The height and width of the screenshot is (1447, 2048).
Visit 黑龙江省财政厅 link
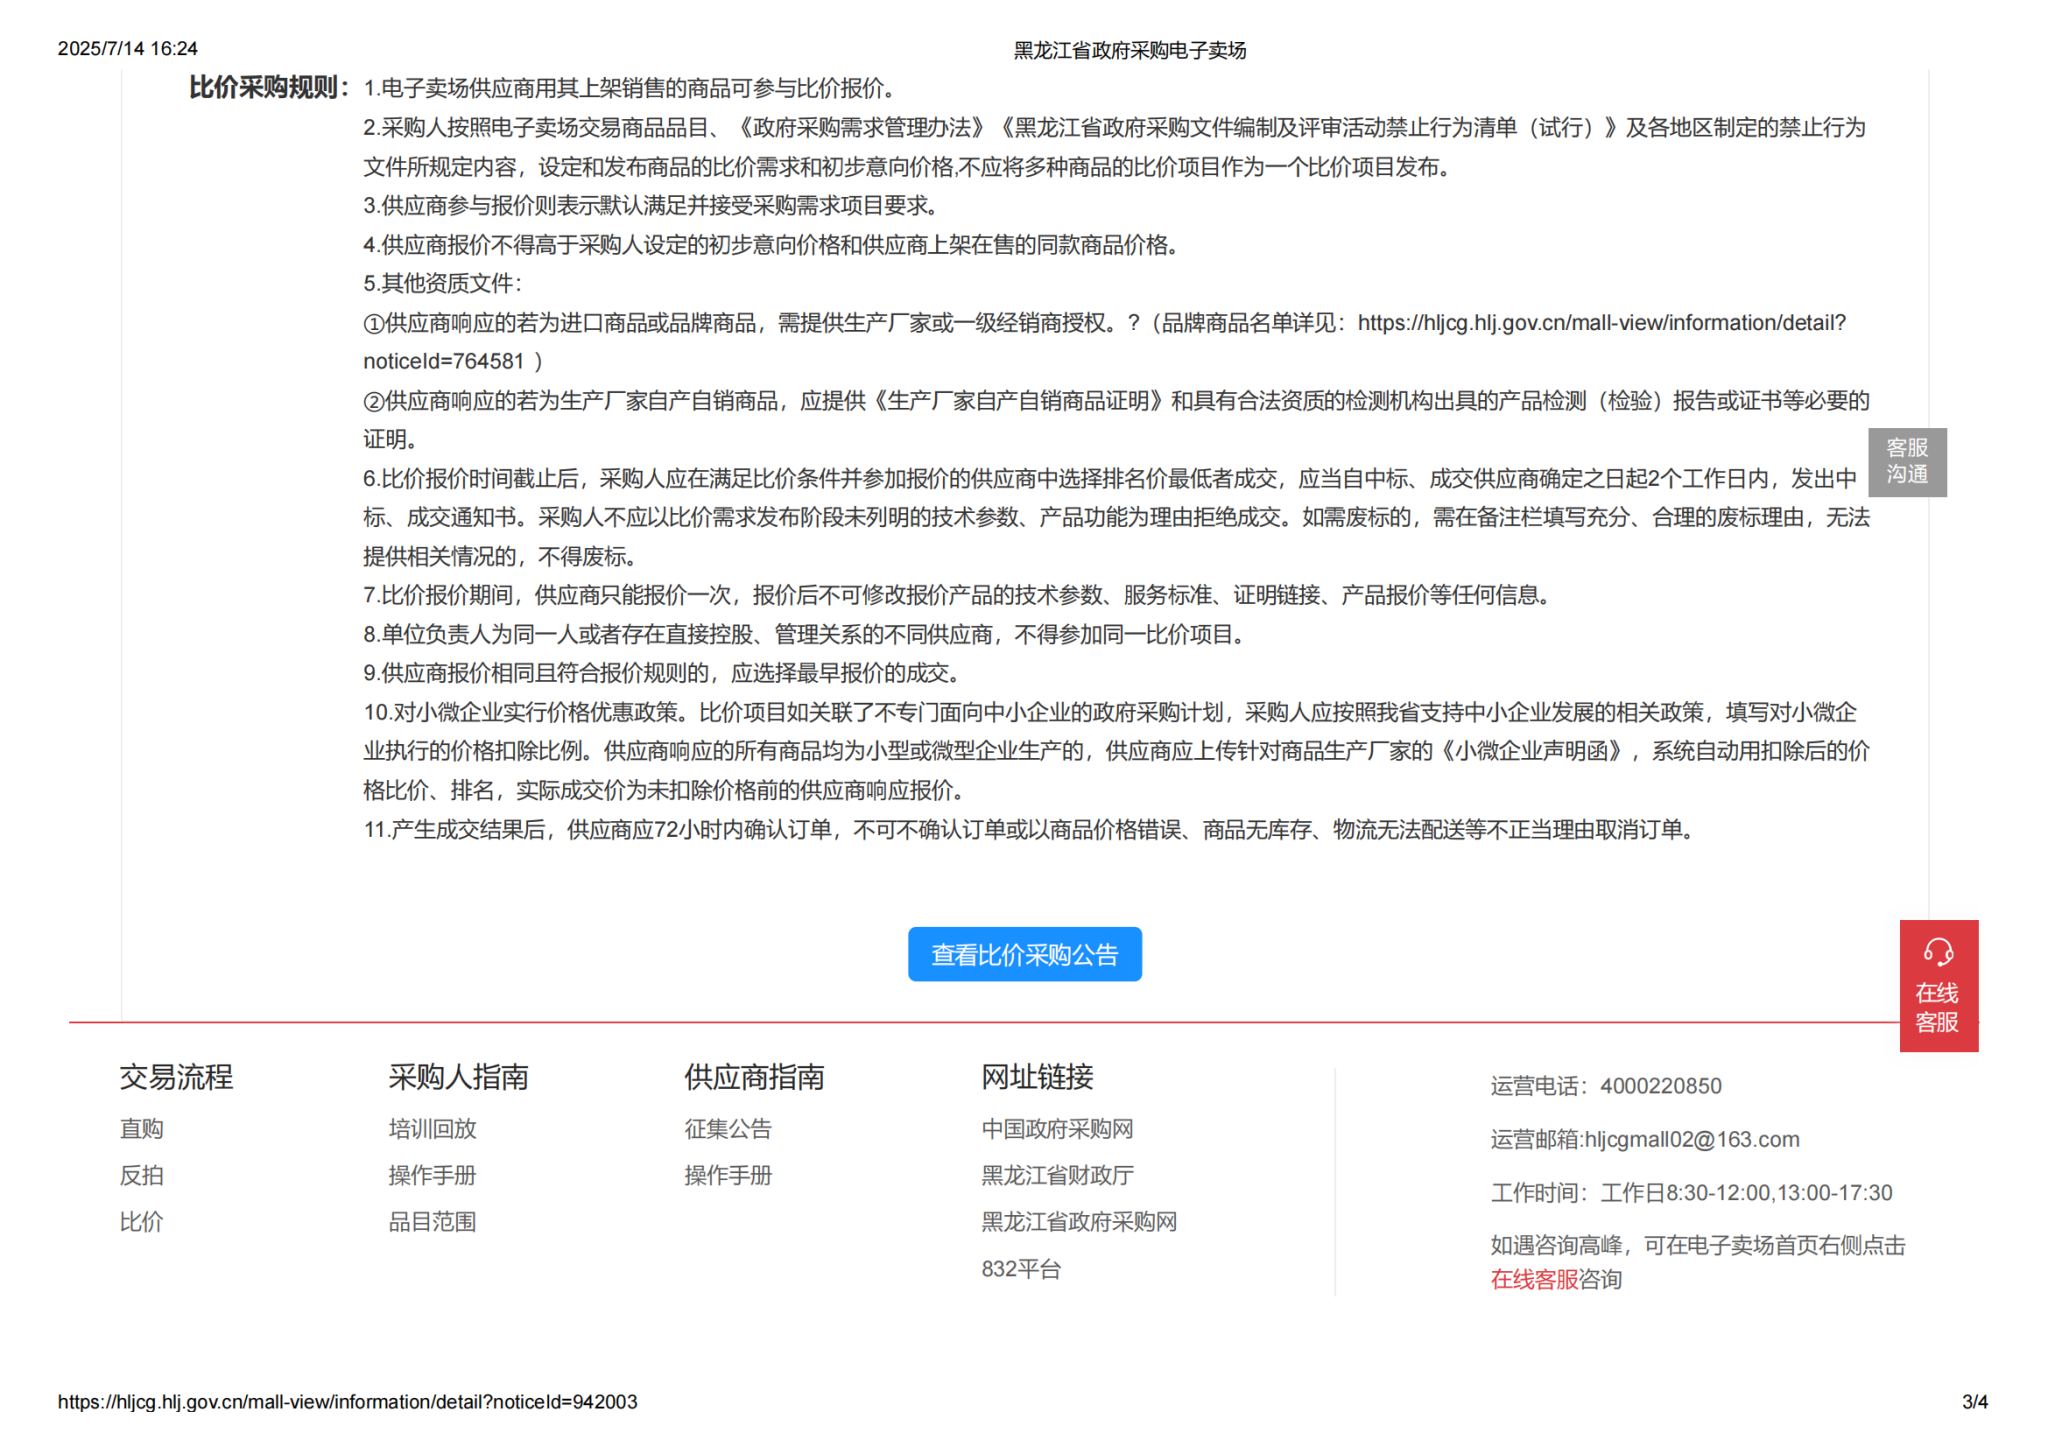point(1057,1176)
